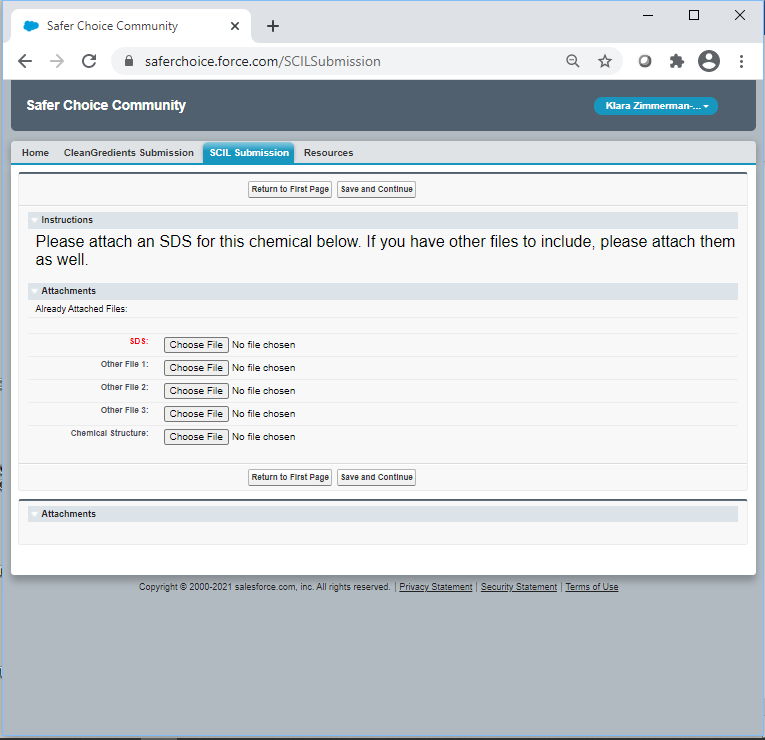Open the Privacy Statement link

tap(435, 587)
